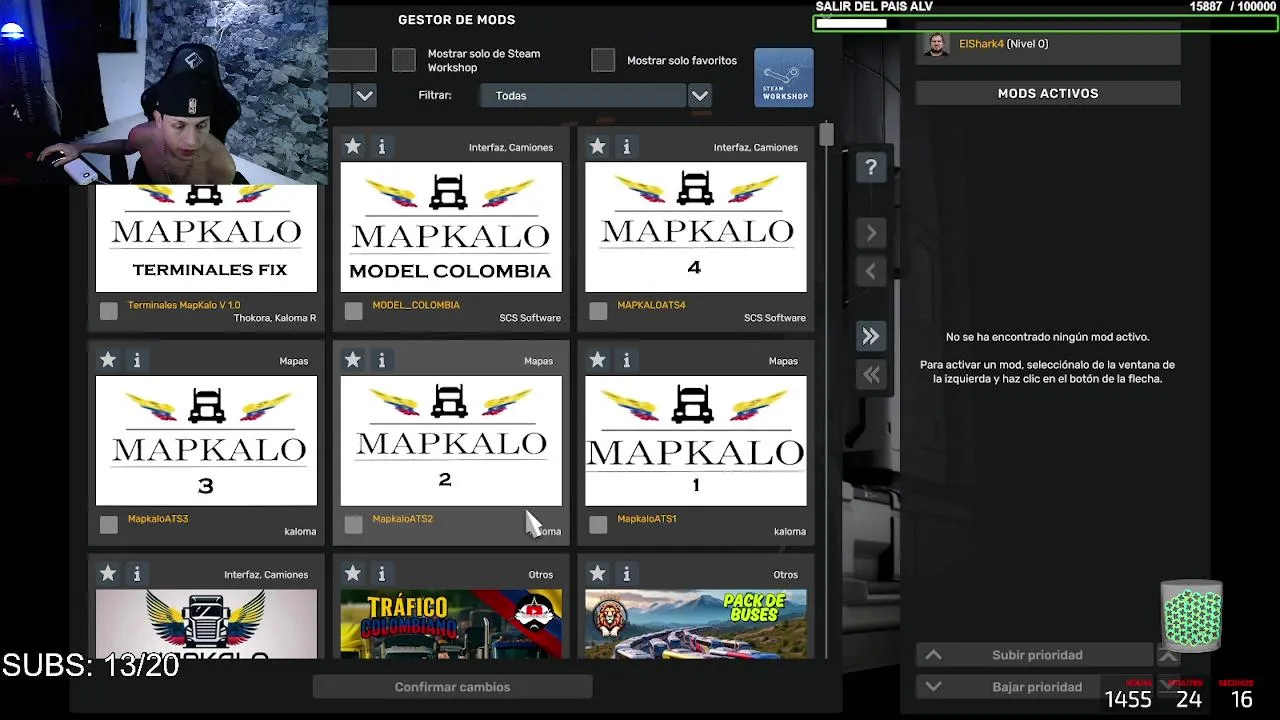Select the Tráfico Colombiano thumbnail
The height and width of the screenshot is (720, 1280).
[x=451, y=624]
